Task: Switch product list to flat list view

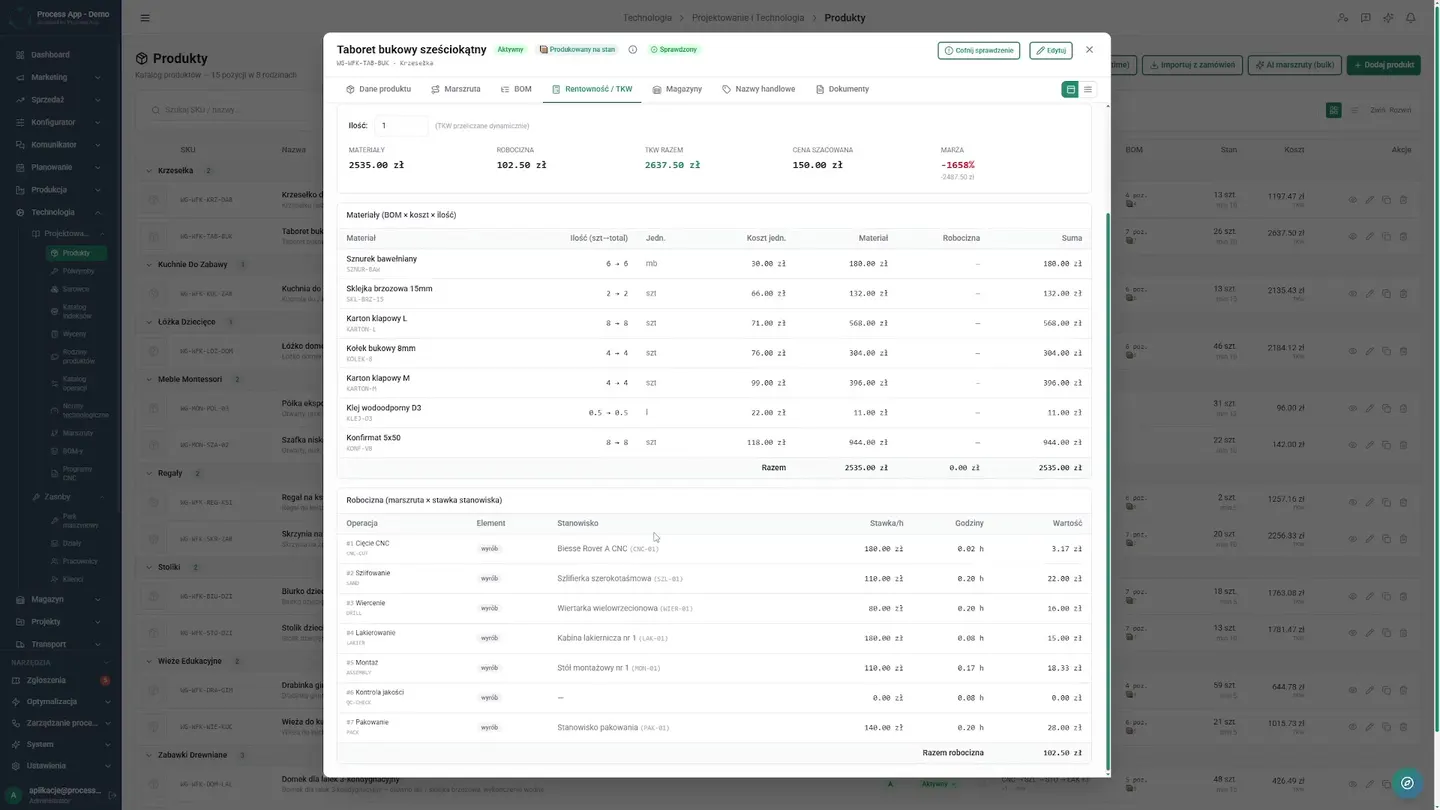Action: coord(1354,110)
